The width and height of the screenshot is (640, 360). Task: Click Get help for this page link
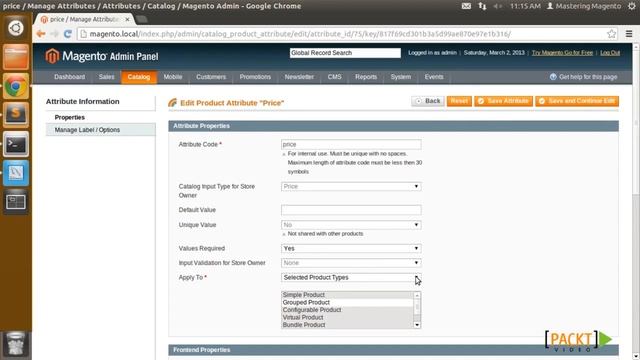[x=588, y=77]
